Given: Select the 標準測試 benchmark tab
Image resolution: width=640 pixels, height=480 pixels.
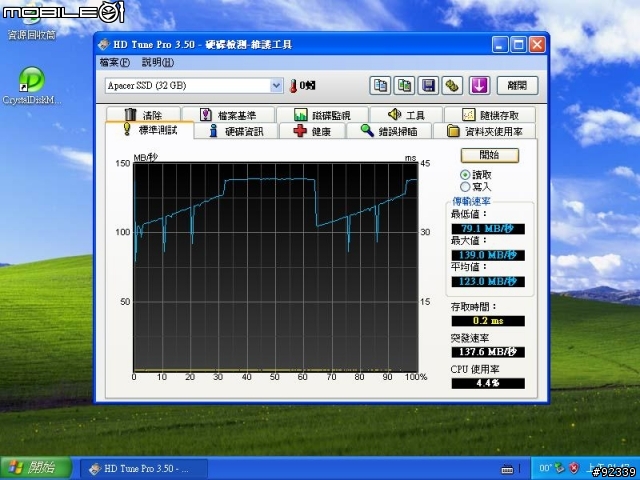Looking at the screenshot, I should click(150, 130).
